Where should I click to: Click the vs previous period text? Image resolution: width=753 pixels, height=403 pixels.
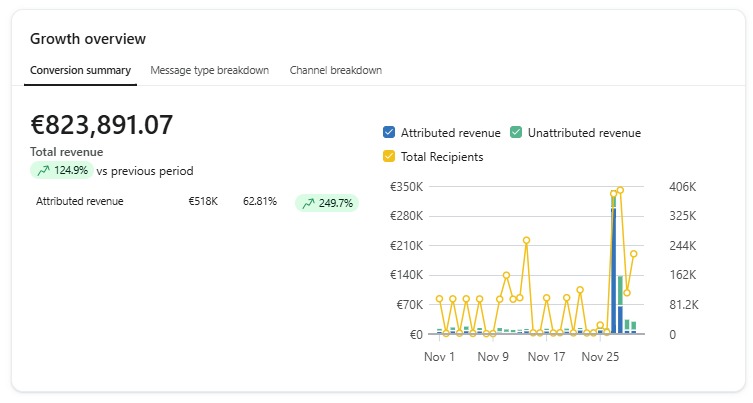[145, 171]
